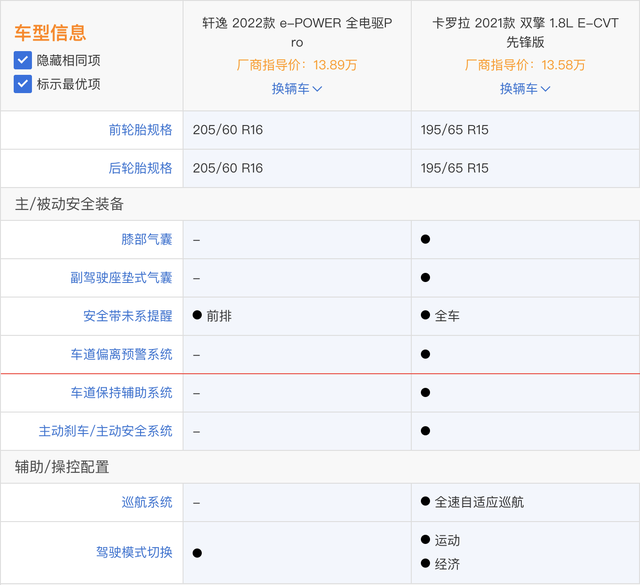Uncheck the 隐藏相同项 checkbox
The height and width of the screenshot is (585, 640).
tap(23, 60)
